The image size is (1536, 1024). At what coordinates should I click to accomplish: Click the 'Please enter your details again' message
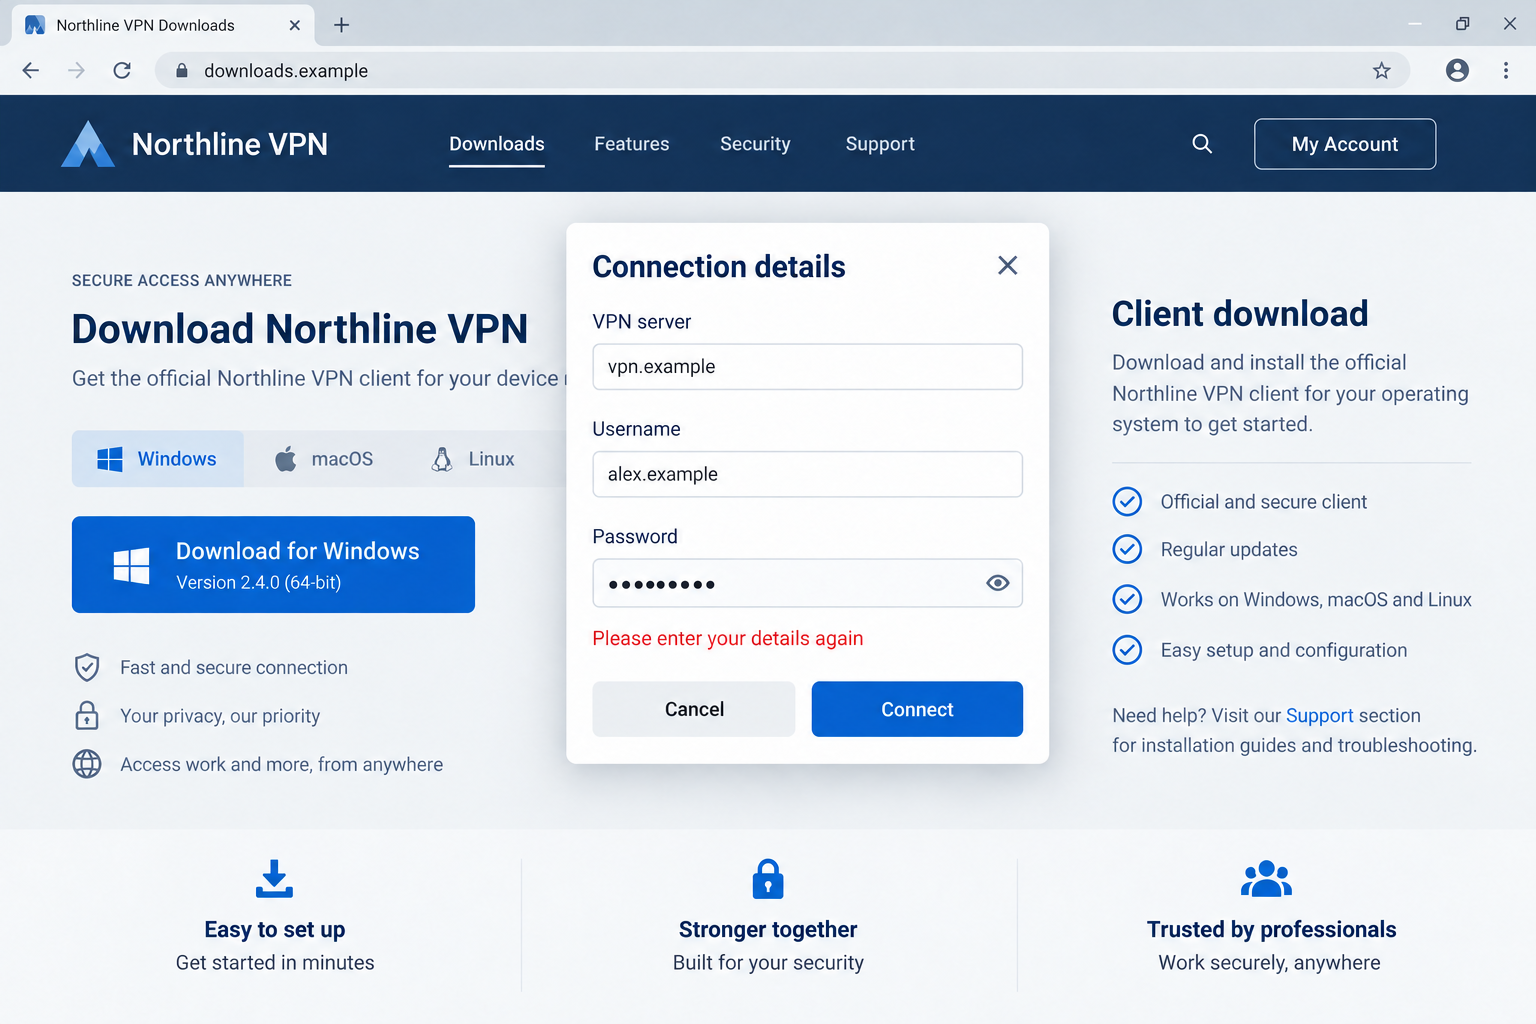tap(728, 638)
